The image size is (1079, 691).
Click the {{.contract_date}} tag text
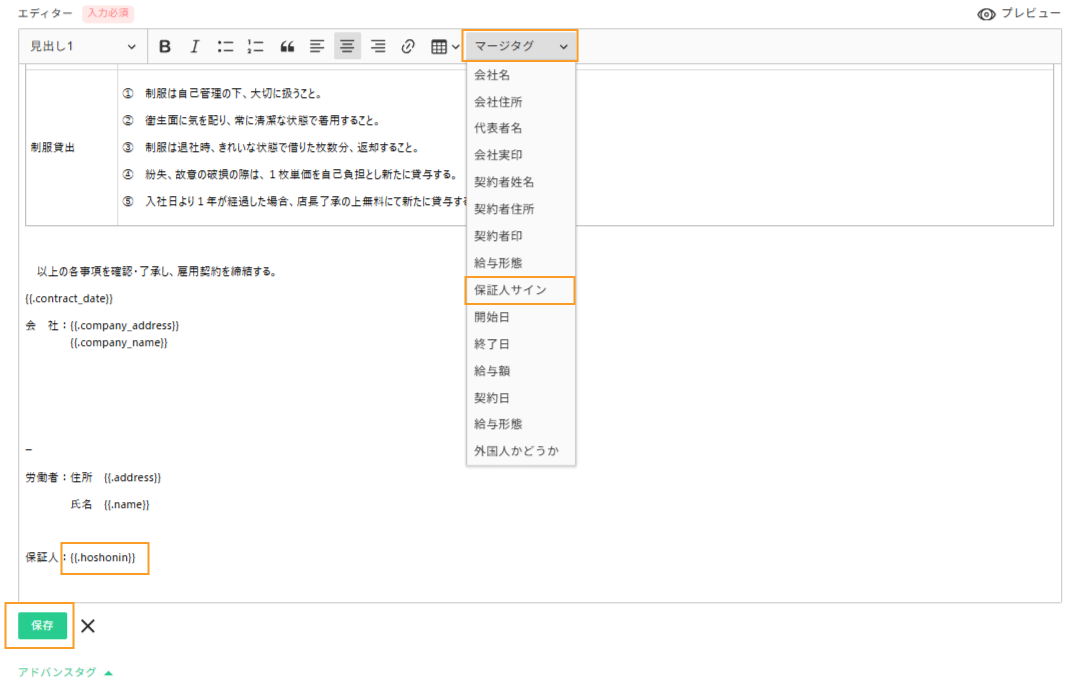[x=69, y=298]
